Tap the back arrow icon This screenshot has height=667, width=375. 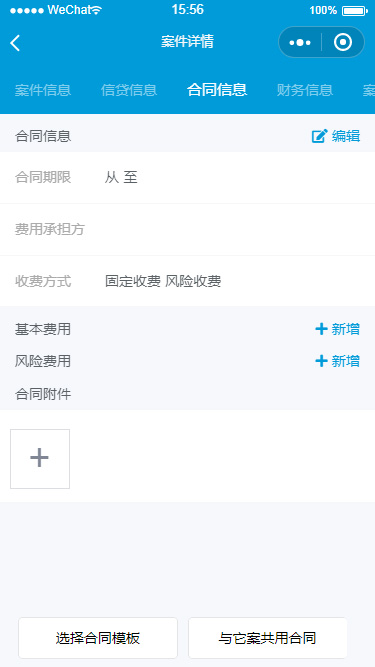(15, 43)
